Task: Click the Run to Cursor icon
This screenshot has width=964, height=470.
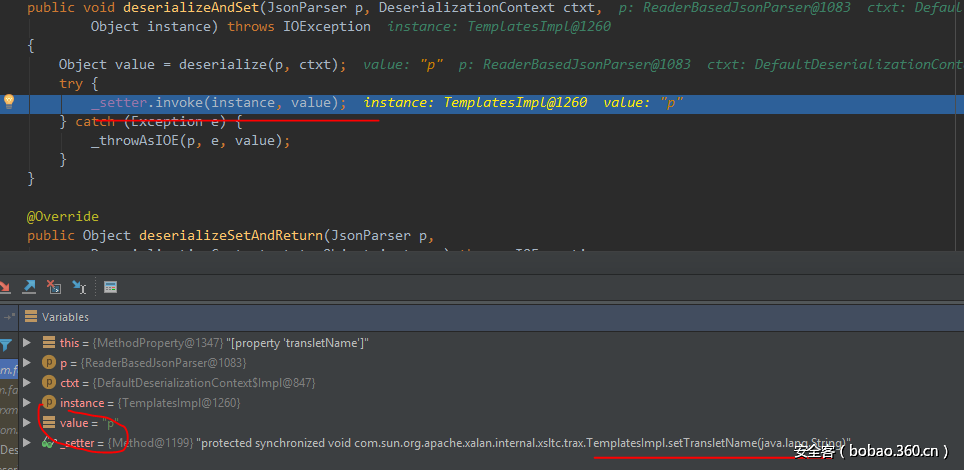Action: (x=78, y=287)
